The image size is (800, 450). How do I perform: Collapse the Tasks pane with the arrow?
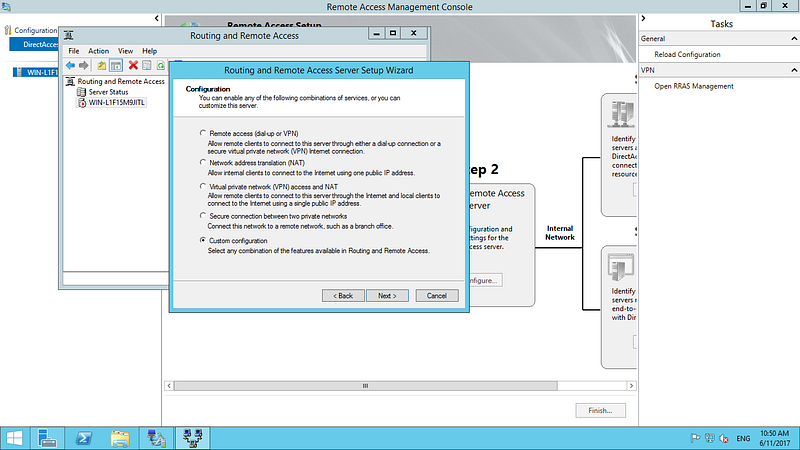pos(643,18)
